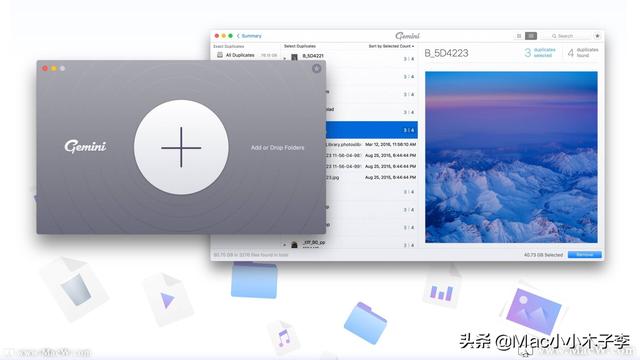This screenshot has width=640, height=360.
Task: Expand the _IXF_90_pp duplicate group
Action: [x=285, y=245]
